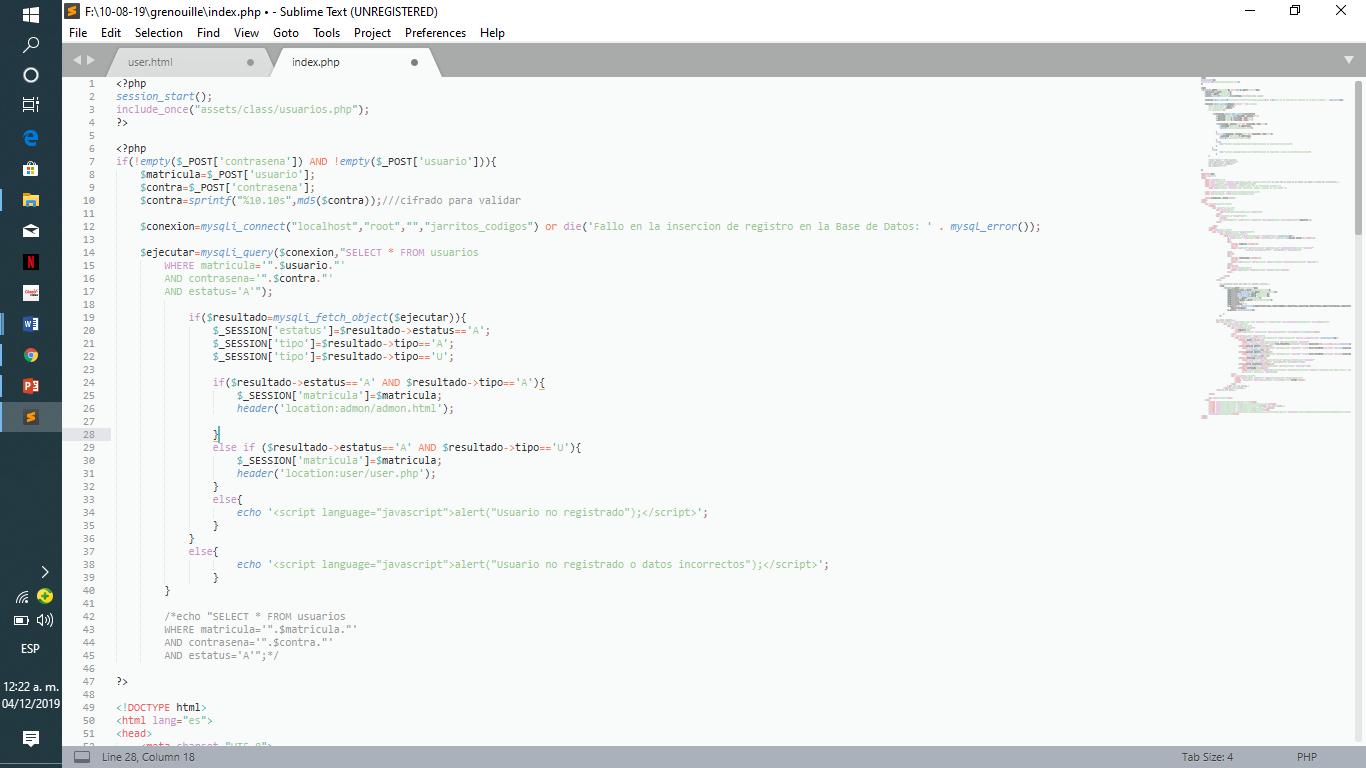The width and height of the screenshot is (1366, 768).
Task: Click $matricula=$_POST['usuario'] line
Action: pos(227,175)
